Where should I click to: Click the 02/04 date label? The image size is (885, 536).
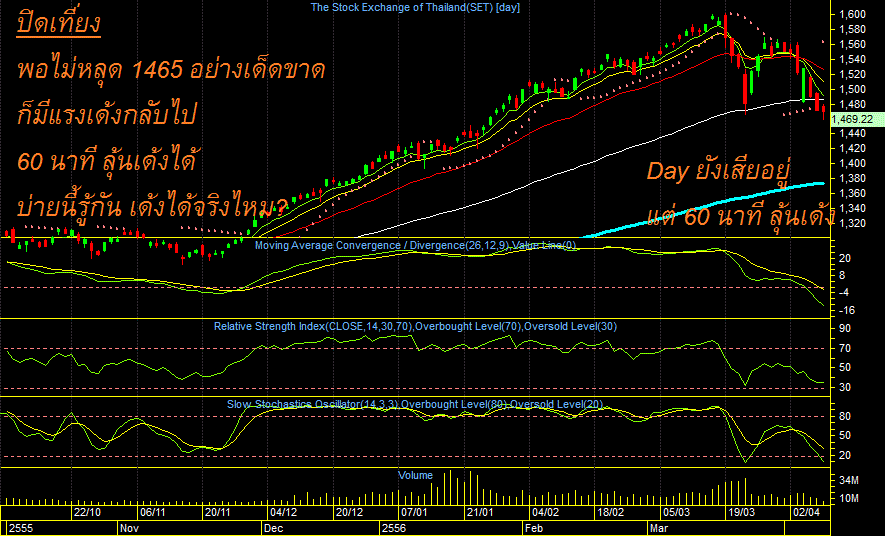tap(806, 512)
